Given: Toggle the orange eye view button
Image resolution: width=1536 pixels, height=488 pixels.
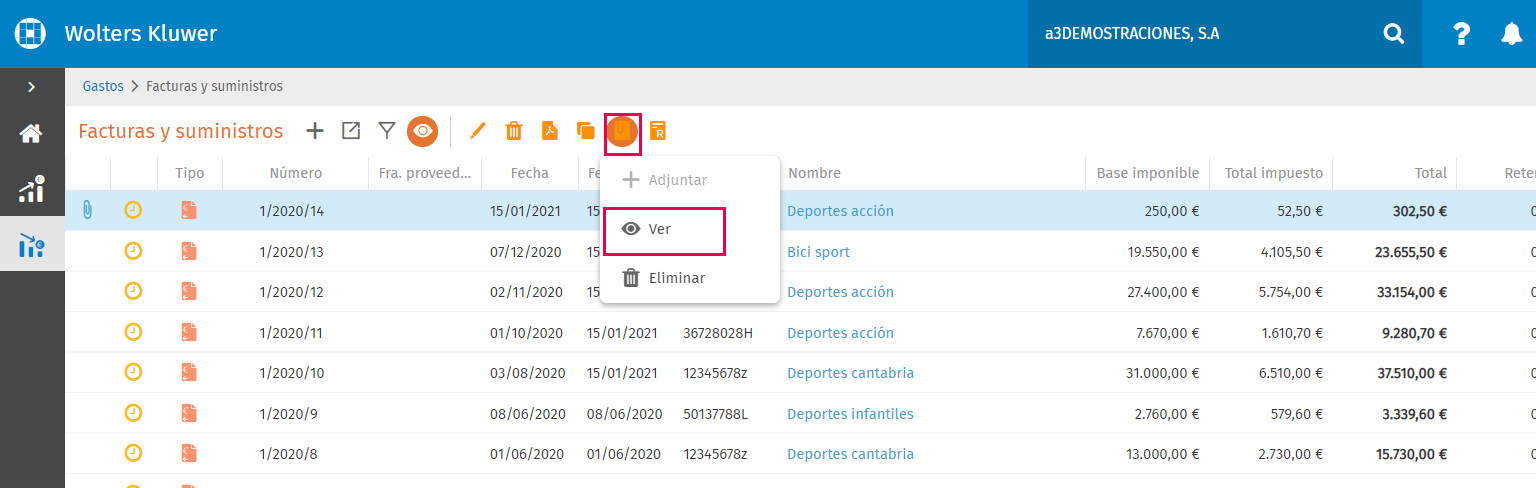Looking at the screenshot, I should 422,131.
